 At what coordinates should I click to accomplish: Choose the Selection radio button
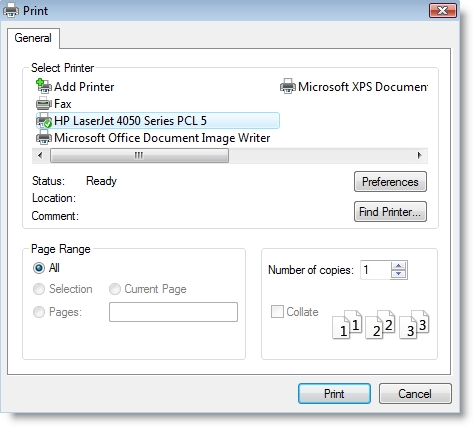tap(39, 289)
